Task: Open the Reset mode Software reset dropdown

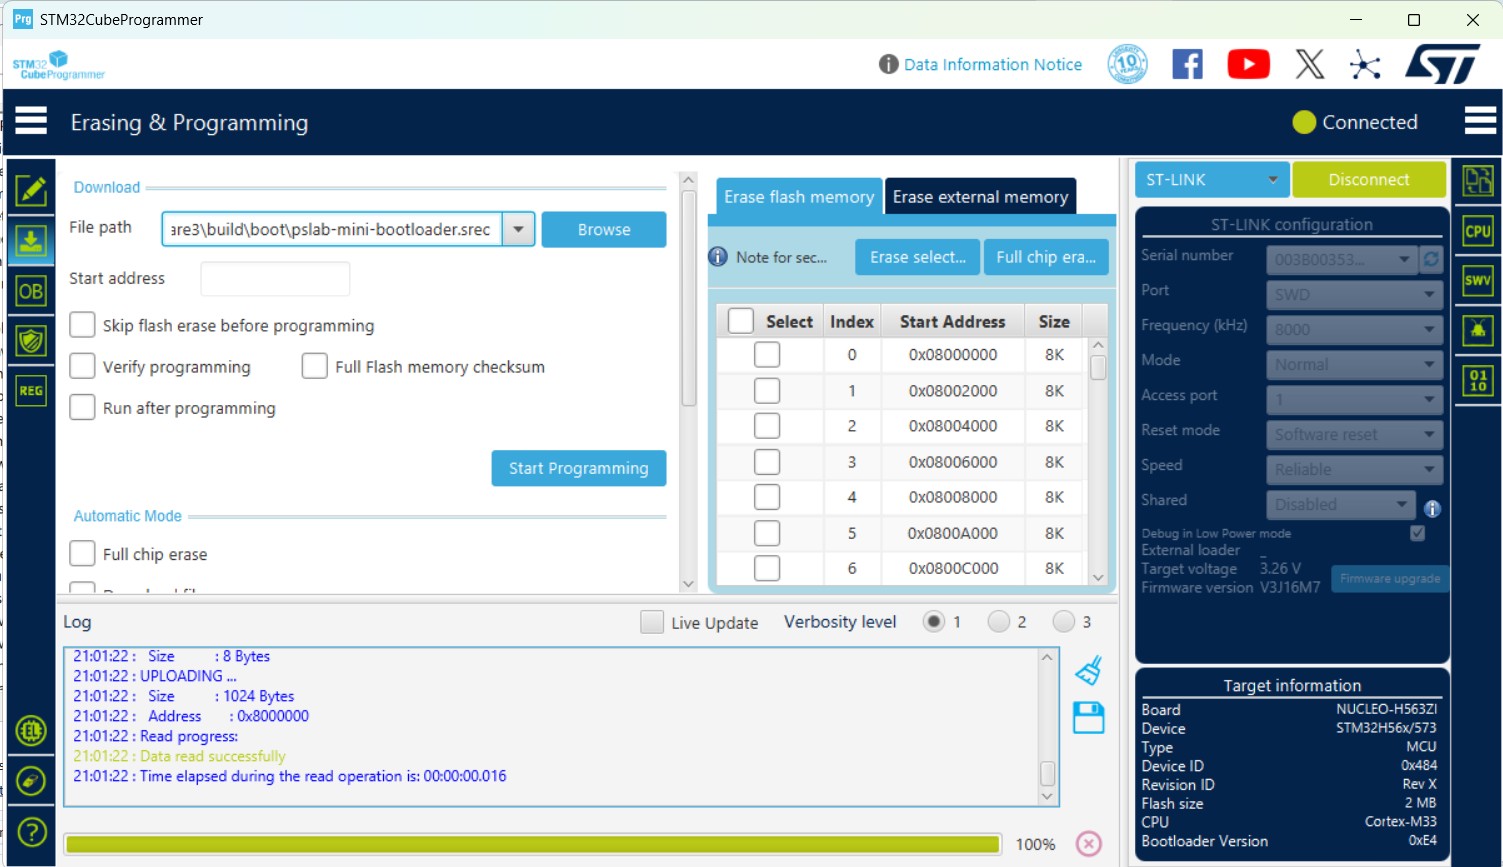Action: [1354, 434]
